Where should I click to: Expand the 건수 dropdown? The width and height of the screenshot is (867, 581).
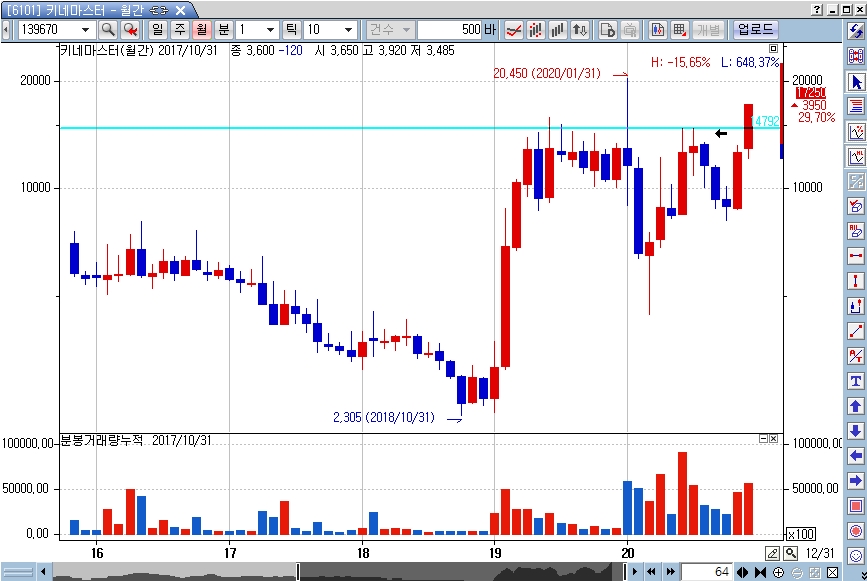(407, 29)
